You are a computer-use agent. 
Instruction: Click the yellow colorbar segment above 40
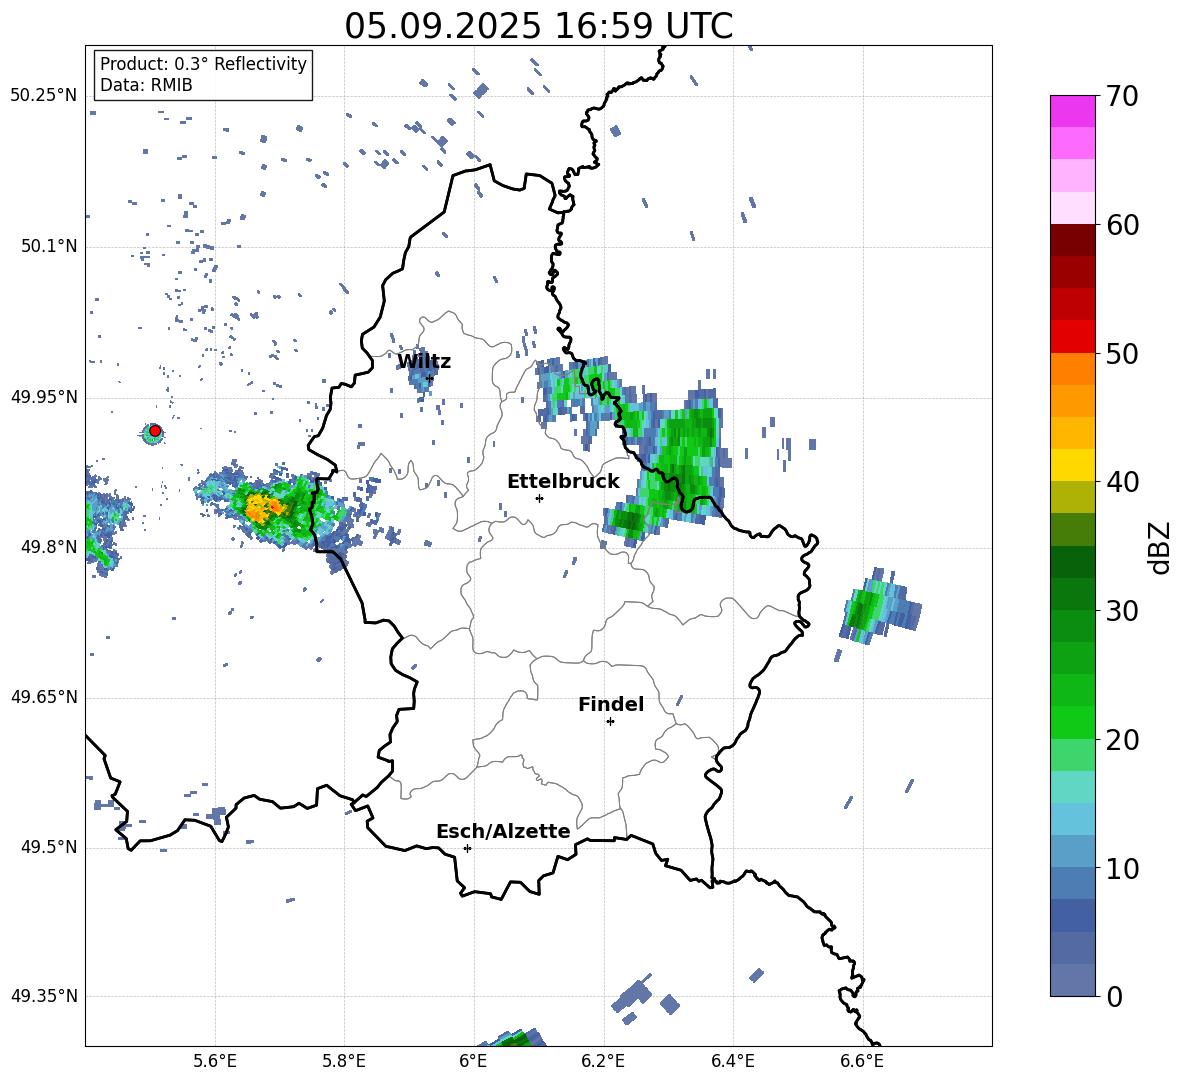point(1072,465)
